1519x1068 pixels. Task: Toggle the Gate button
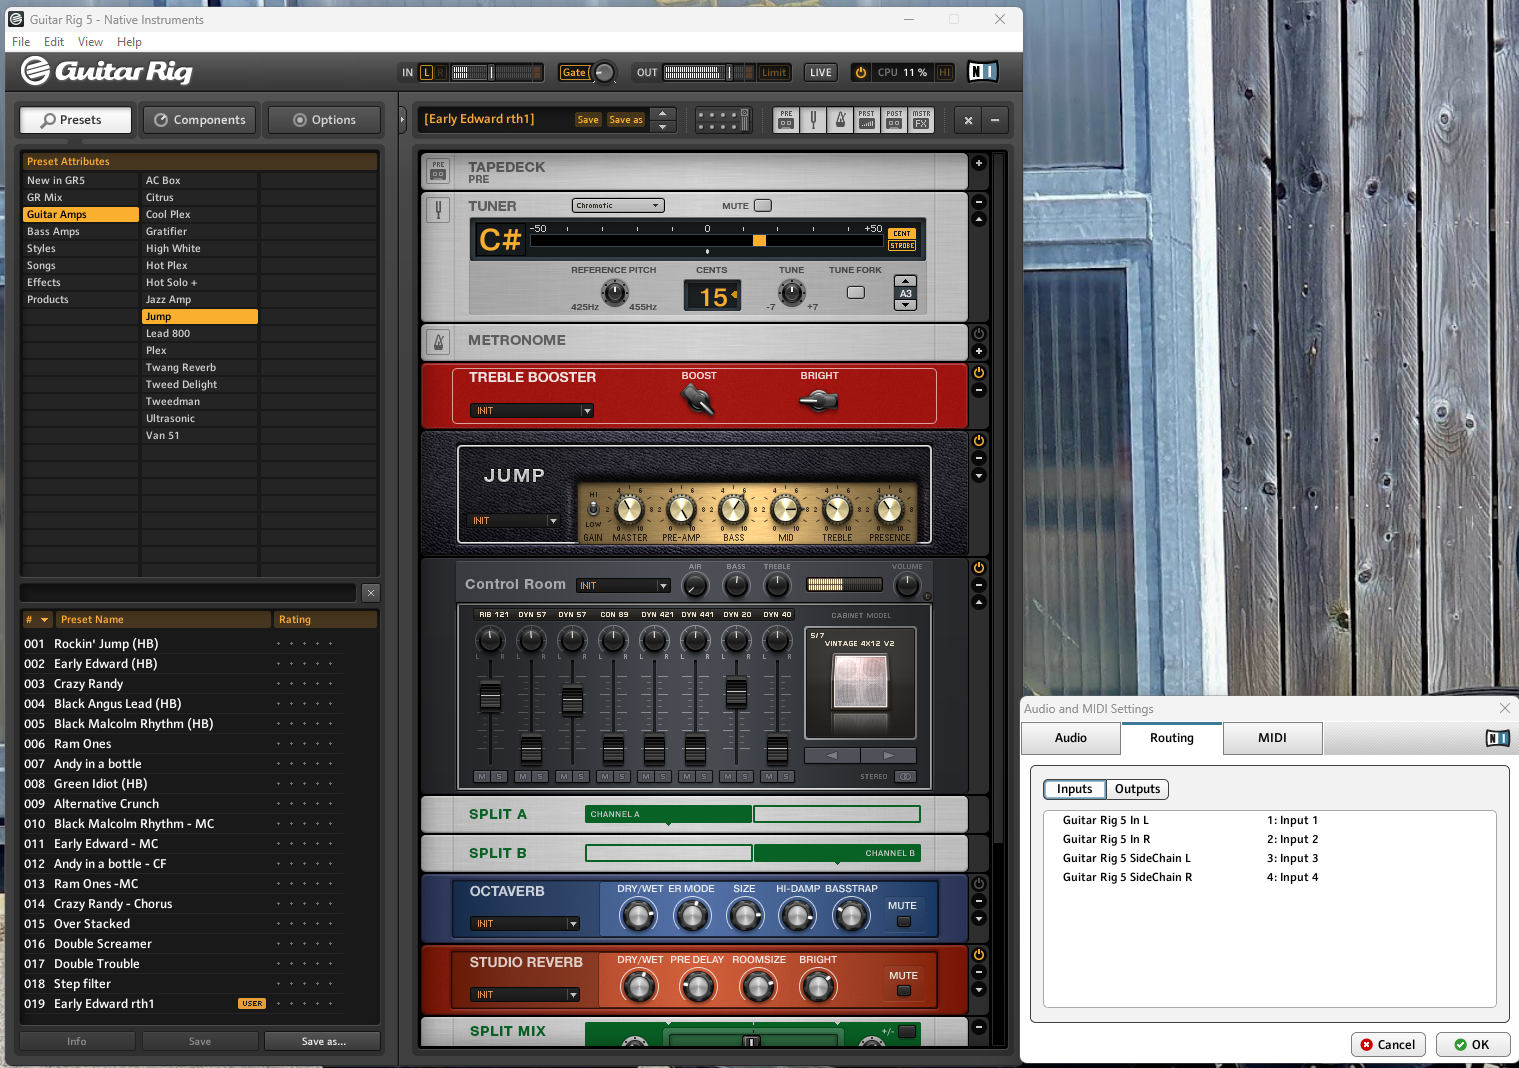[574, 73]
